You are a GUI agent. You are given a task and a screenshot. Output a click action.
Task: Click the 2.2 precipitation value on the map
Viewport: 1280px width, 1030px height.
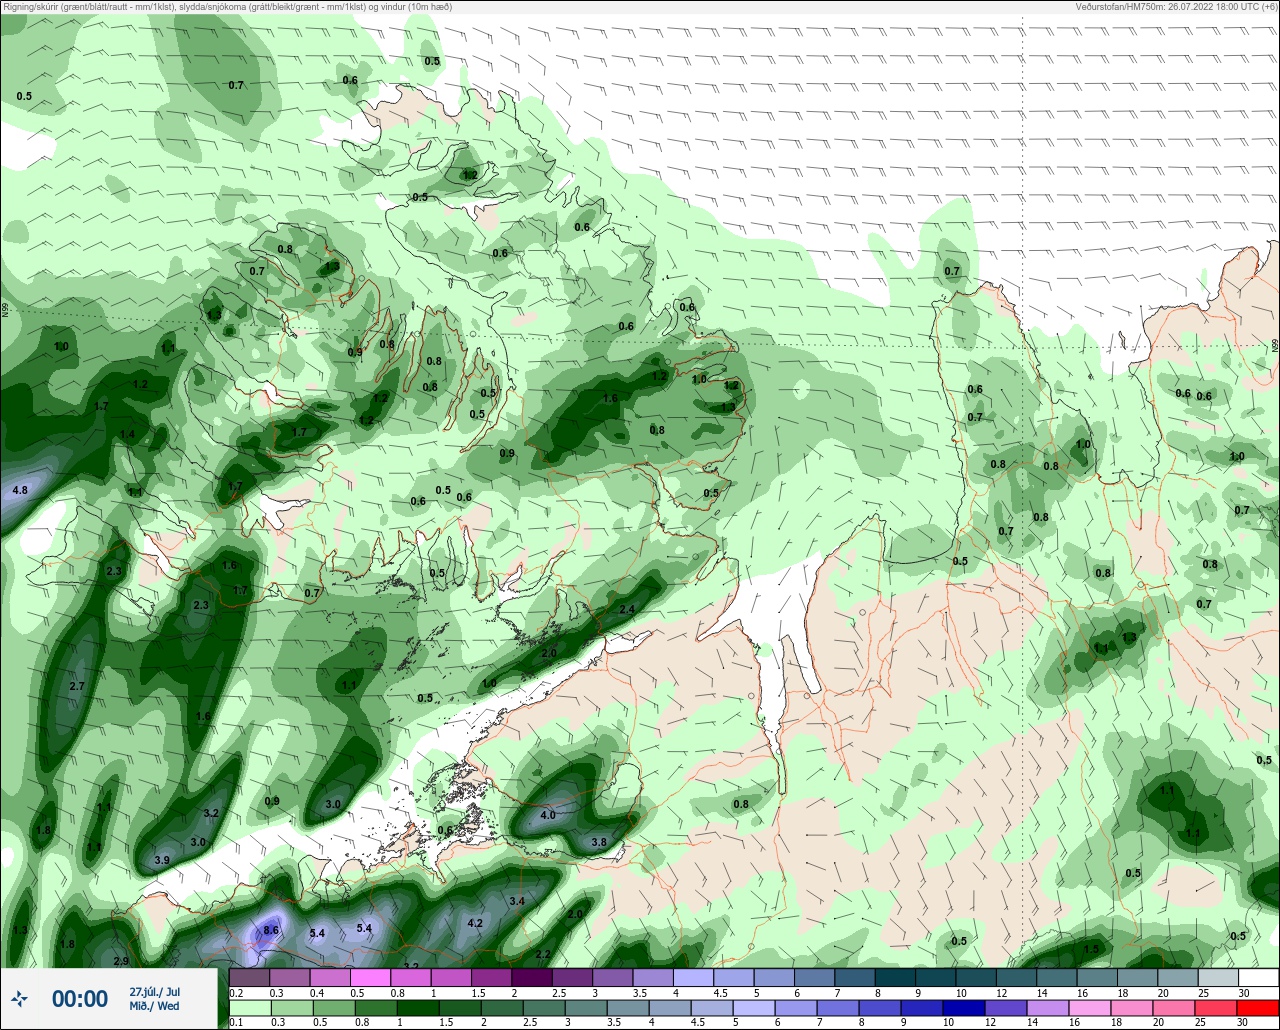point(543,954)
